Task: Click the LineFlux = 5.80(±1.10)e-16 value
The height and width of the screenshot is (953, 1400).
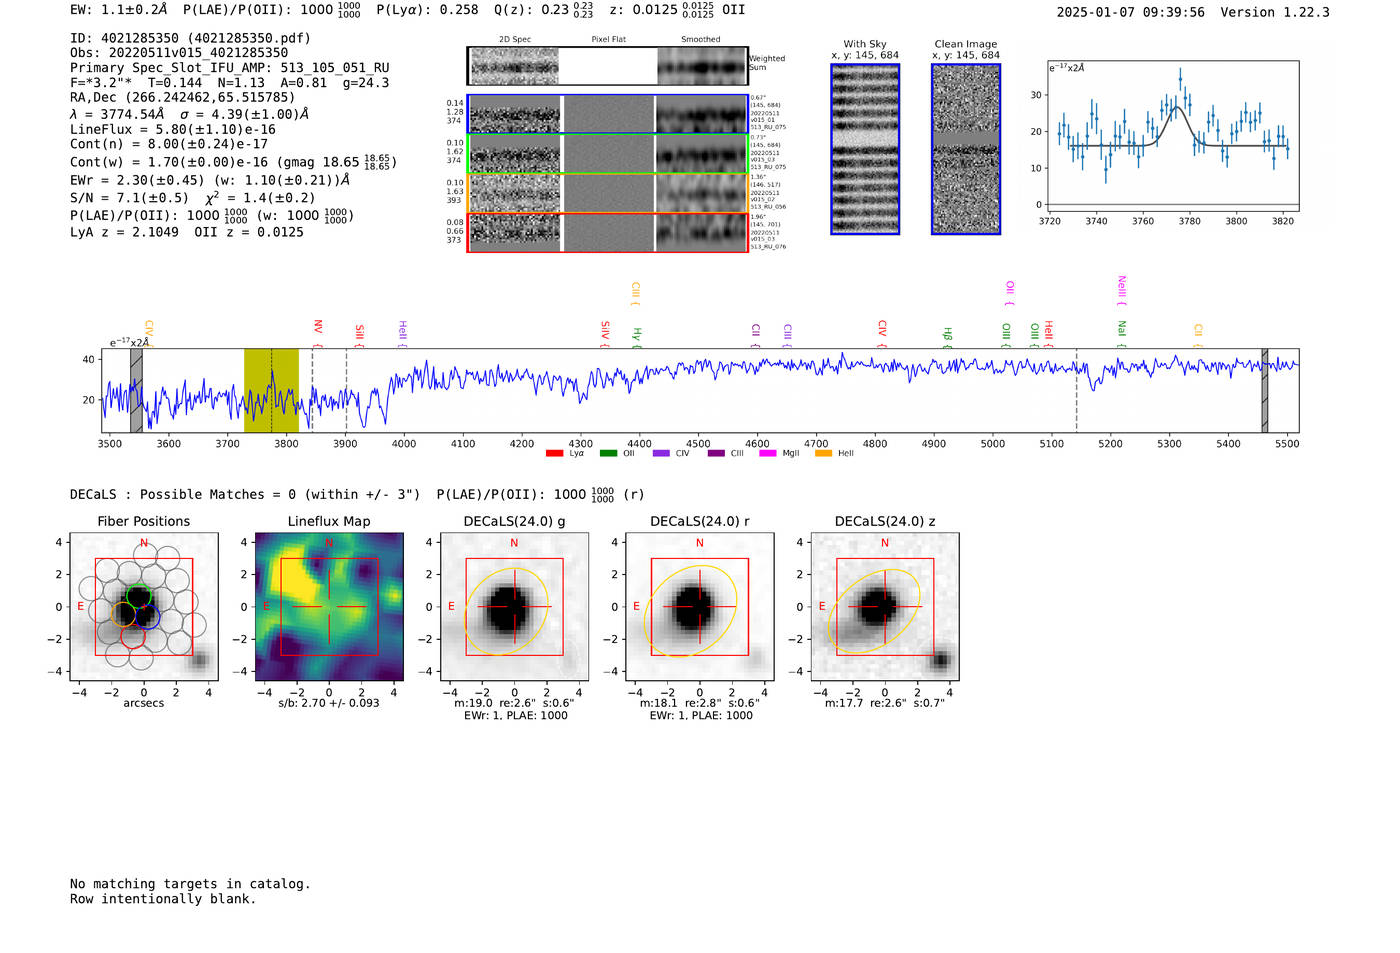Action: coord(173,129)
